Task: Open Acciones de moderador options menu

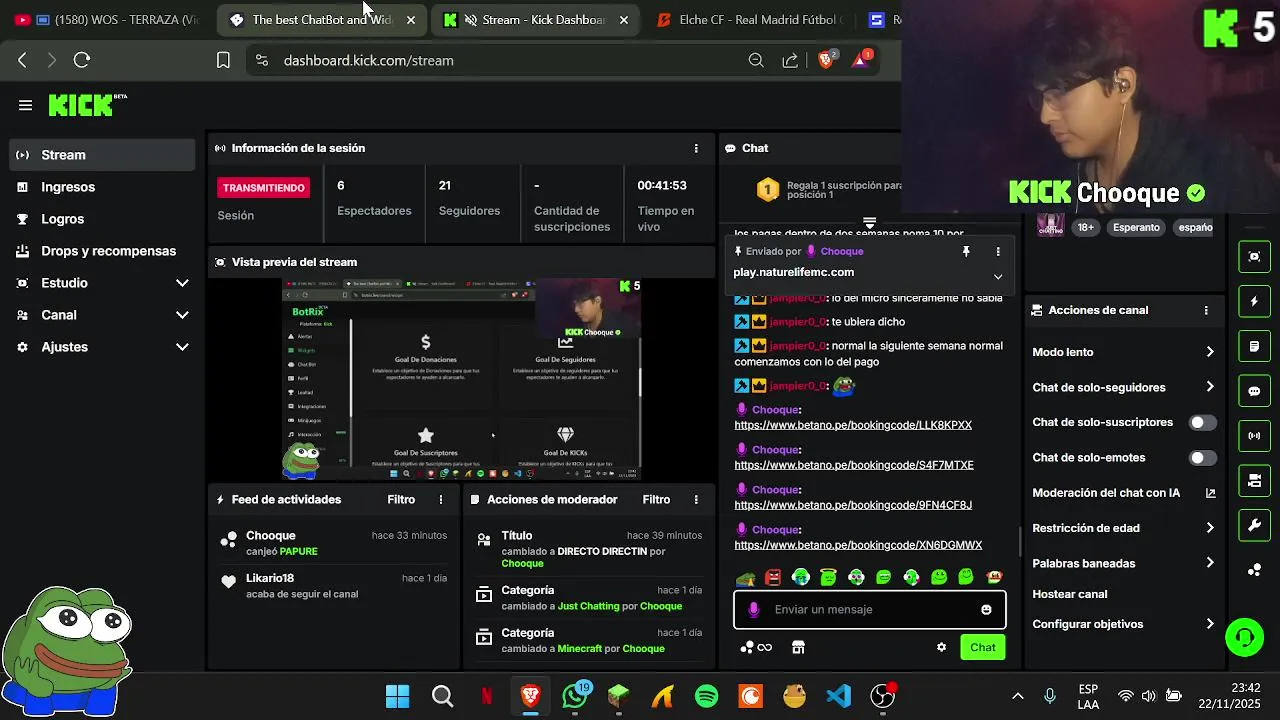Action: (696, 499)
